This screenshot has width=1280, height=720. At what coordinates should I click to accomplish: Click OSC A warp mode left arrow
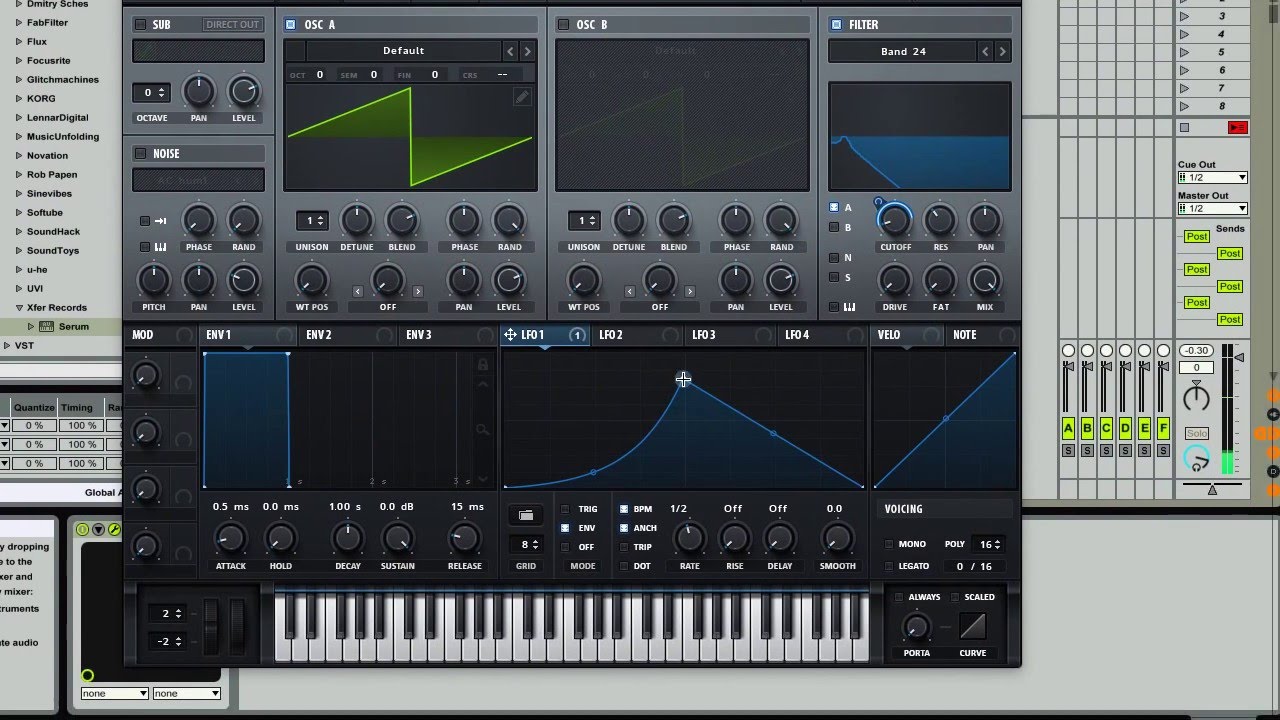point(358,291)
